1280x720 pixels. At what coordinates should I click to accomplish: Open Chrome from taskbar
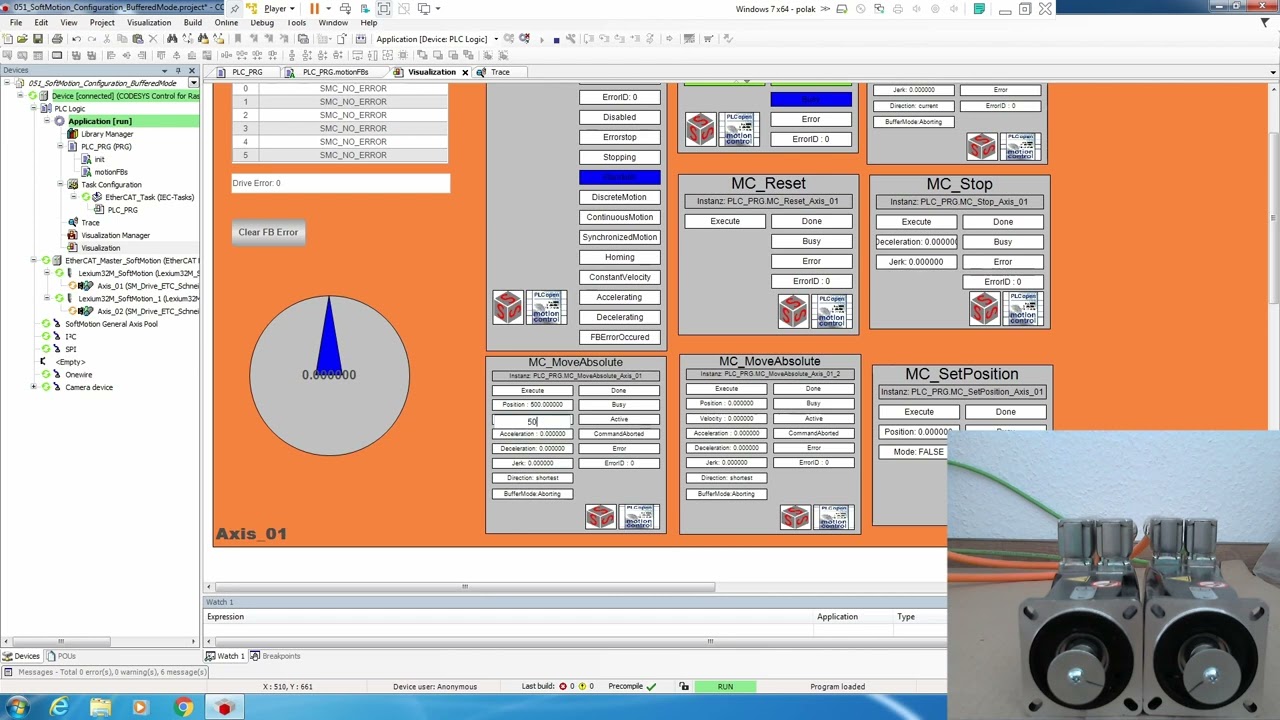pyautogui.click(x=182, y=708)
